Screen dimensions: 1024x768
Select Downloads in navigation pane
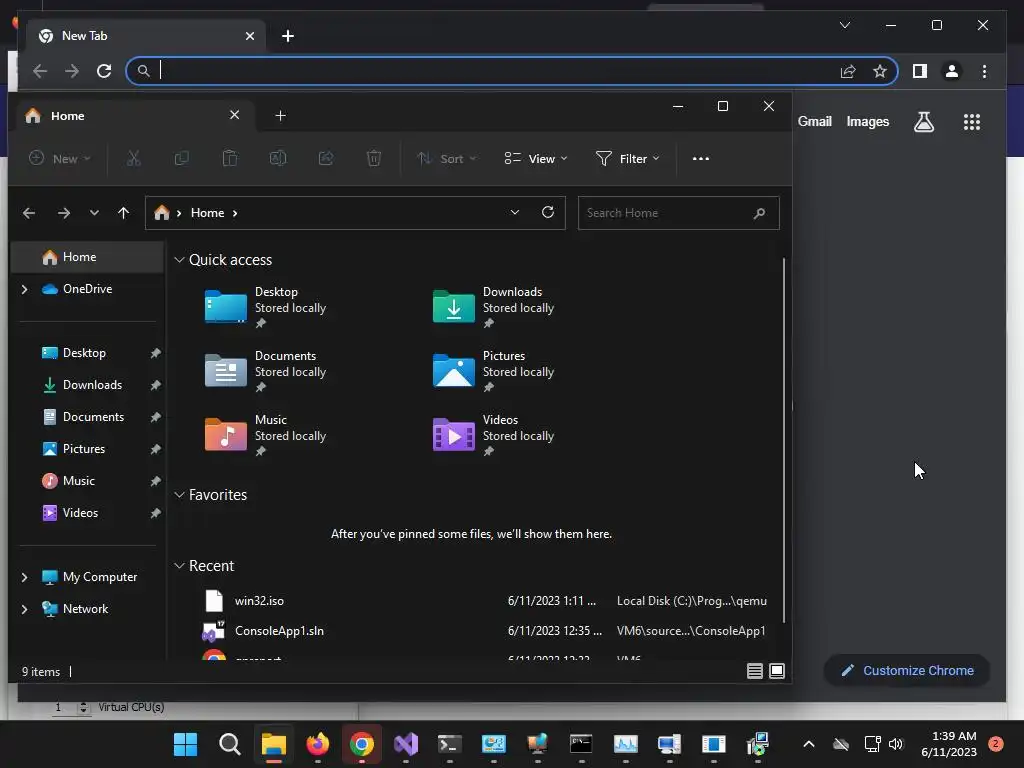87,385
